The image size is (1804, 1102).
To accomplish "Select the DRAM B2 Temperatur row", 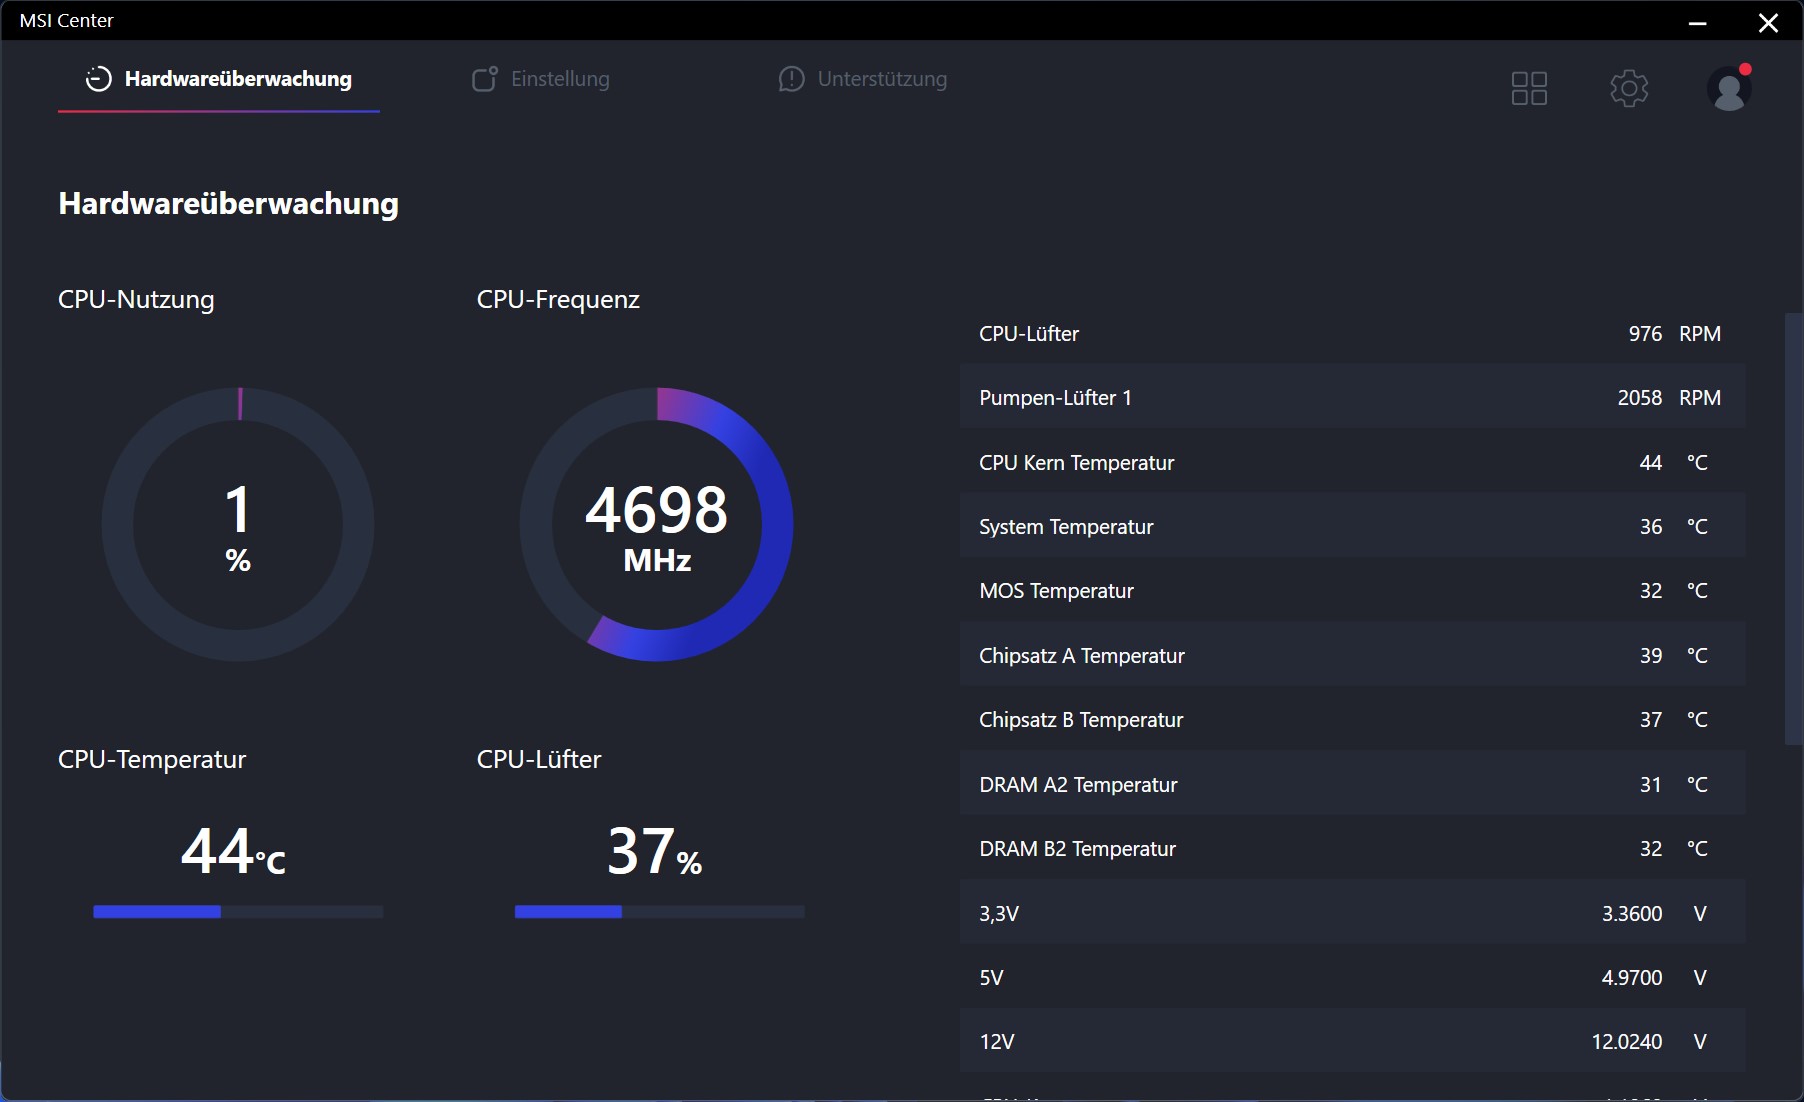I will [x=1352, y=849].
